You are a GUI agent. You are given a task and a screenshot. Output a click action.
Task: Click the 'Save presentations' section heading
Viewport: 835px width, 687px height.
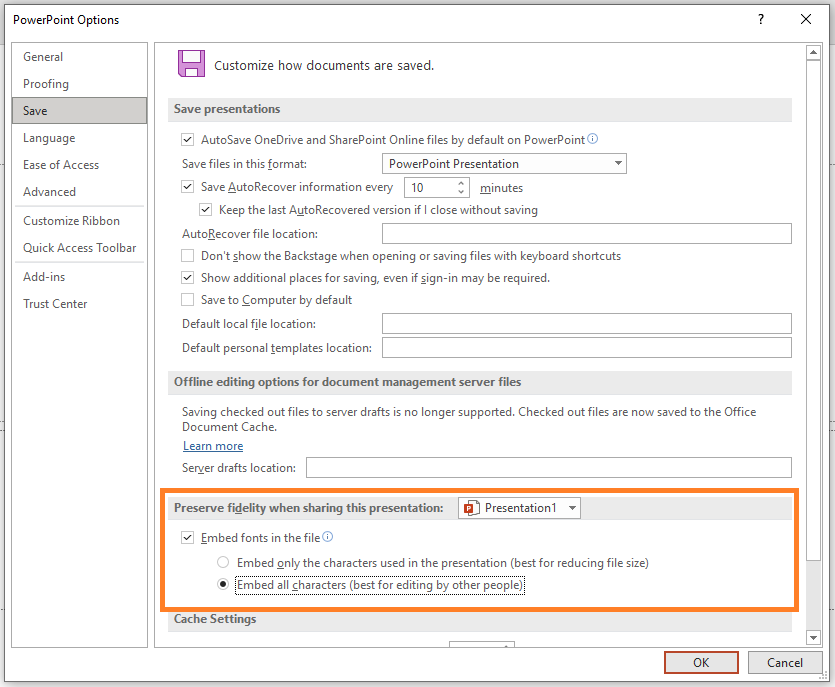[x=227, y=109]
